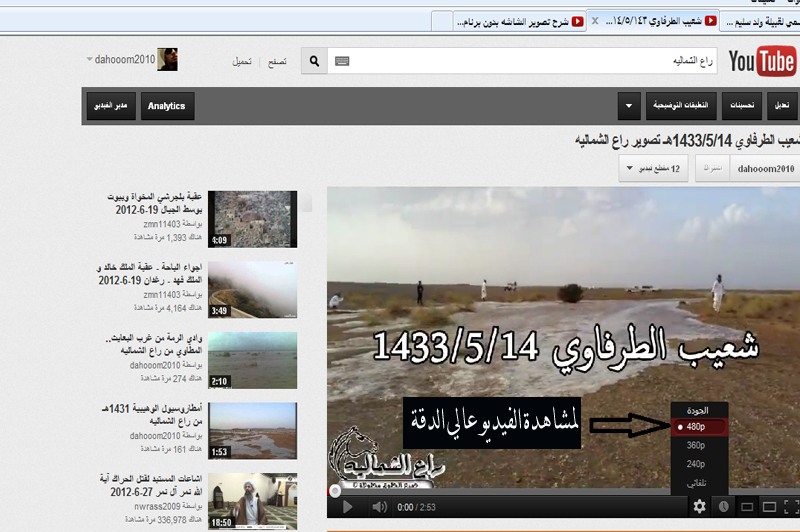The image size is (800, 532).
Task: Click the video progress bar scrubber
Action: (335, 491)
